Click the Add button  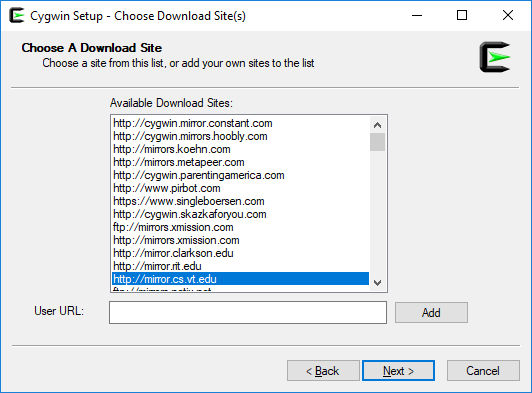431,313
